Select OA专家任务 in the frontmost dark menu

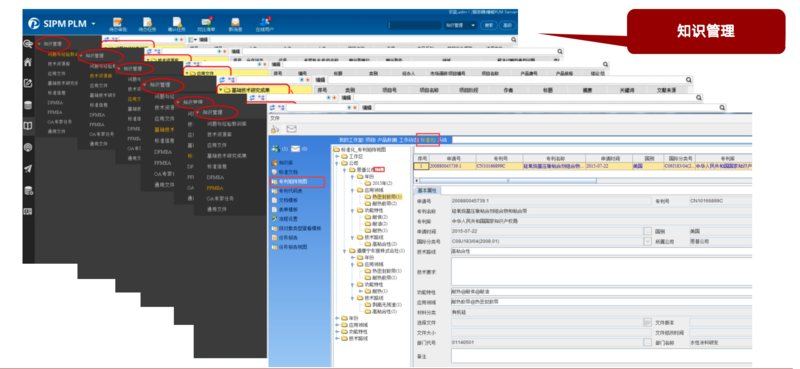(219, 199)
